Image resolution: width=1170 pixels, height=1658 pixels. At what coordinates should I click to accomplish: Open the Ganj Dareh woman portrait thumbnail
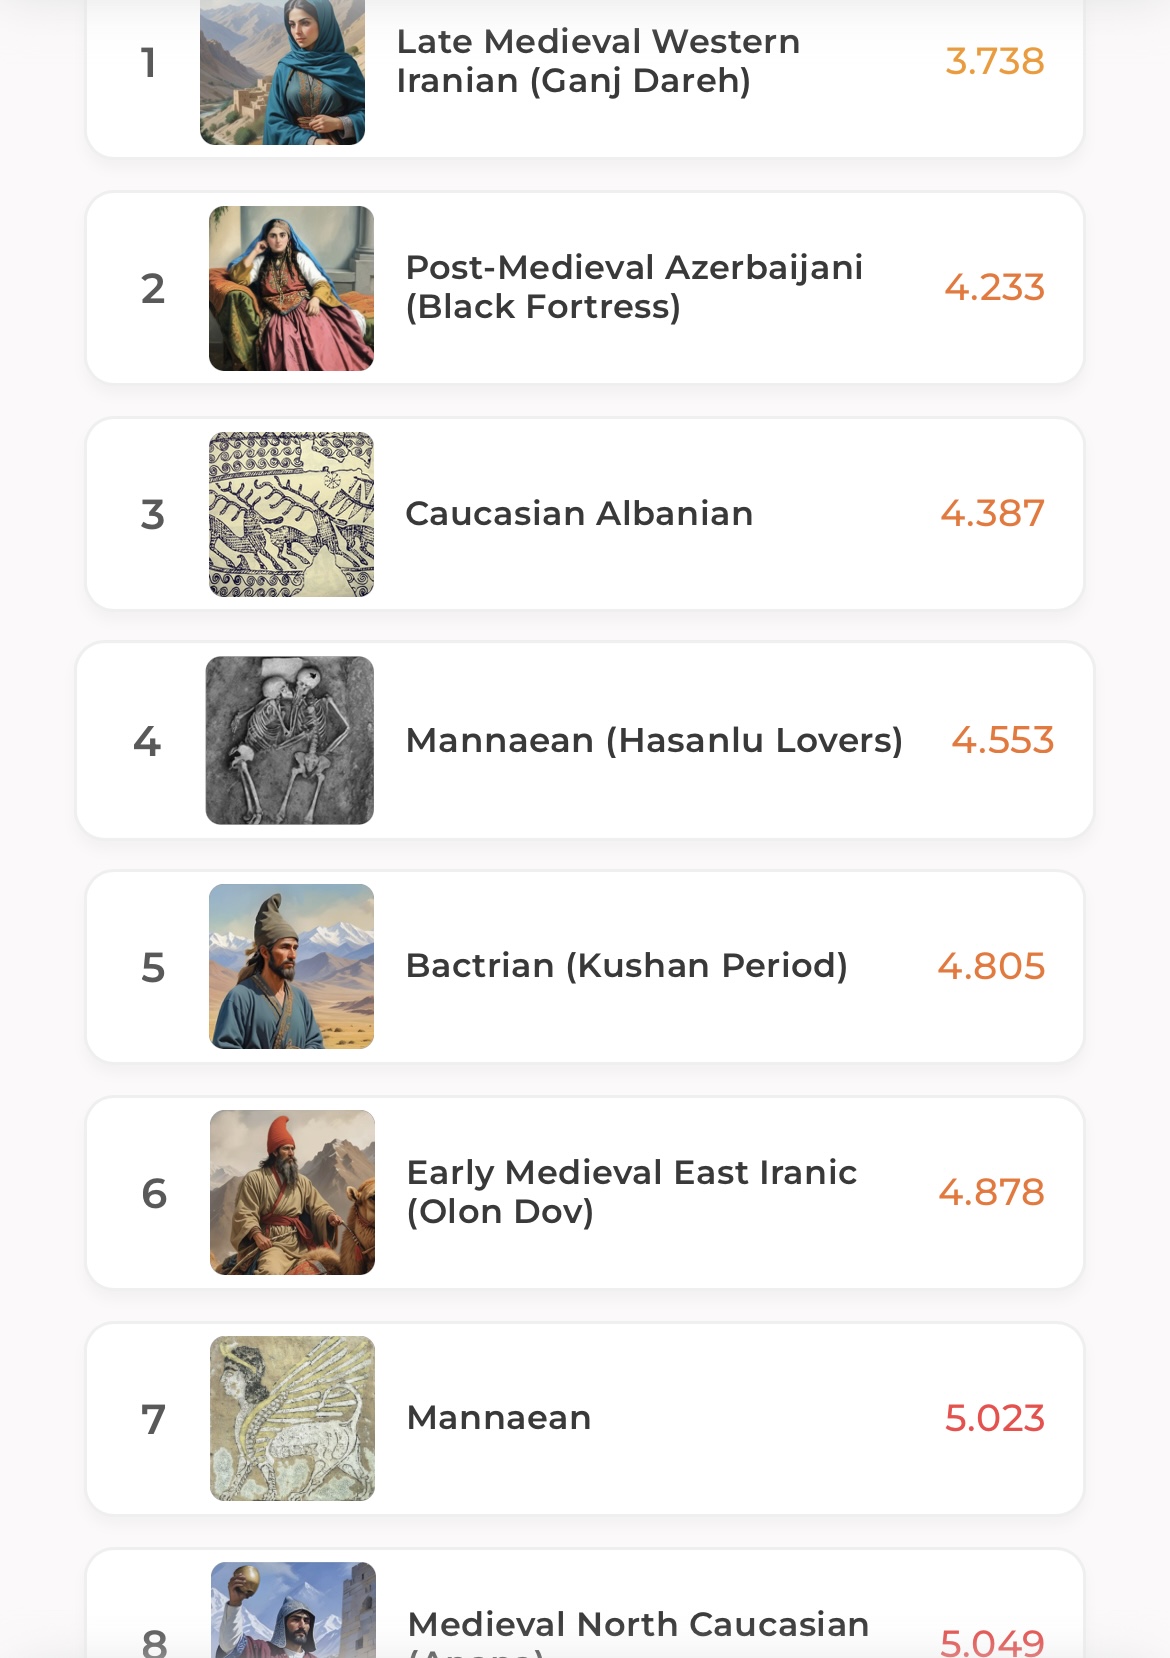point(282,70)
